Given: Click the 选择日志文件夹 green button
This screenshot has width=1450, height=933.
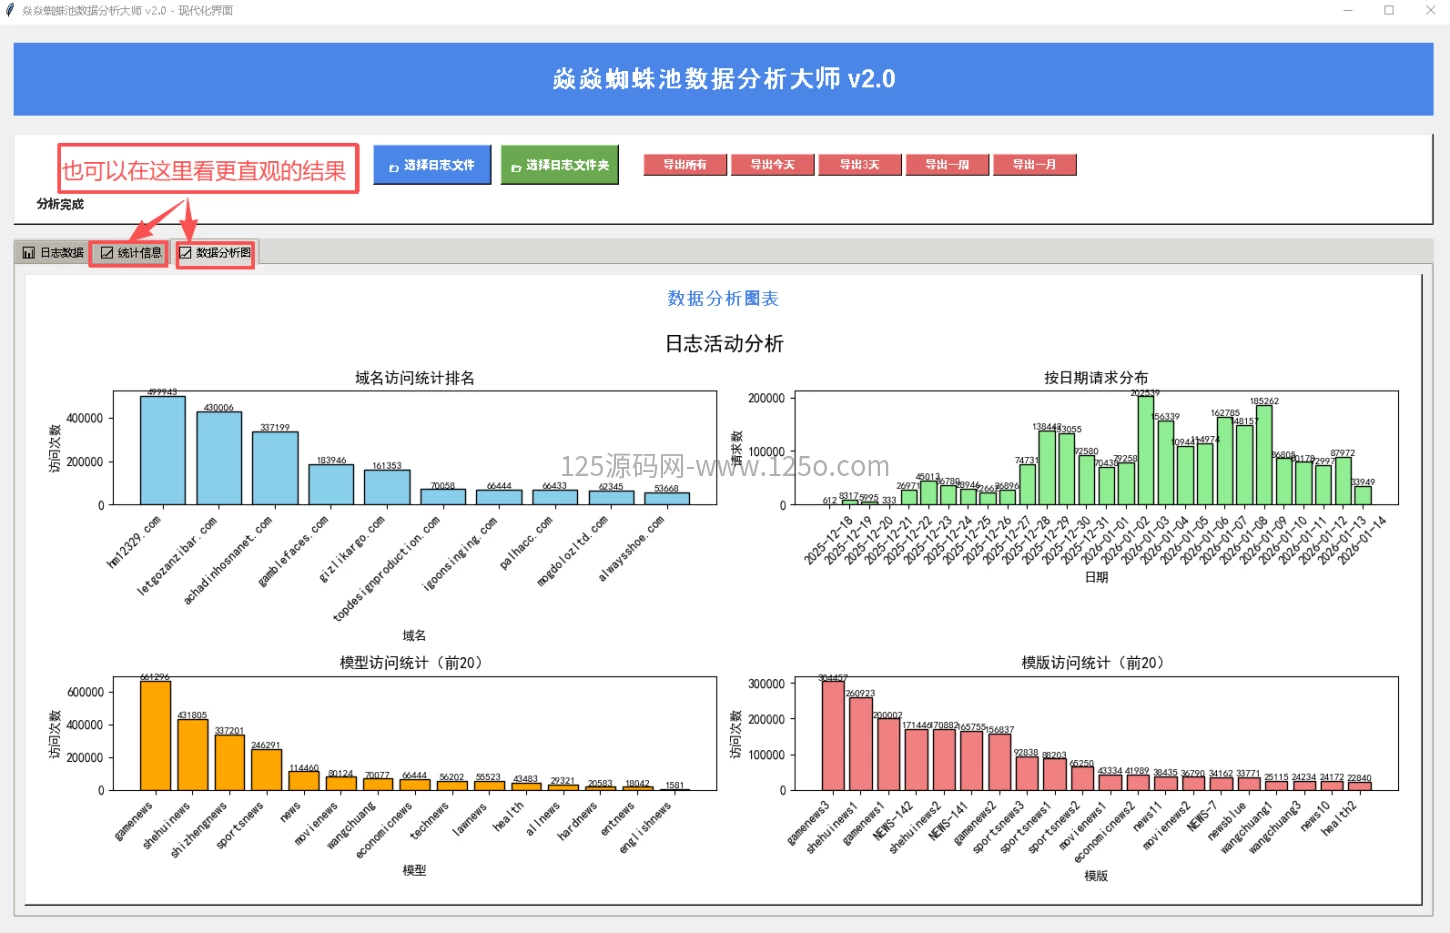Looking at the screenshot, I should pos(559,165).
